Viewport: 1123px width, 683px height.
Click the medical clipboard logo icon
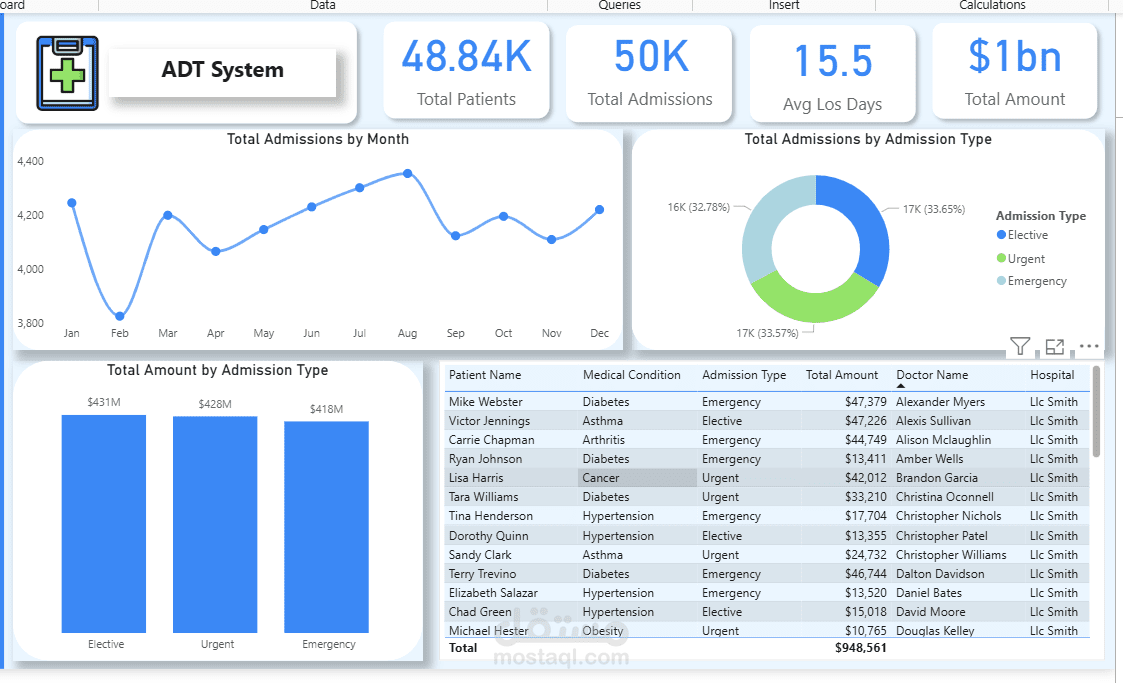[67, 74]
